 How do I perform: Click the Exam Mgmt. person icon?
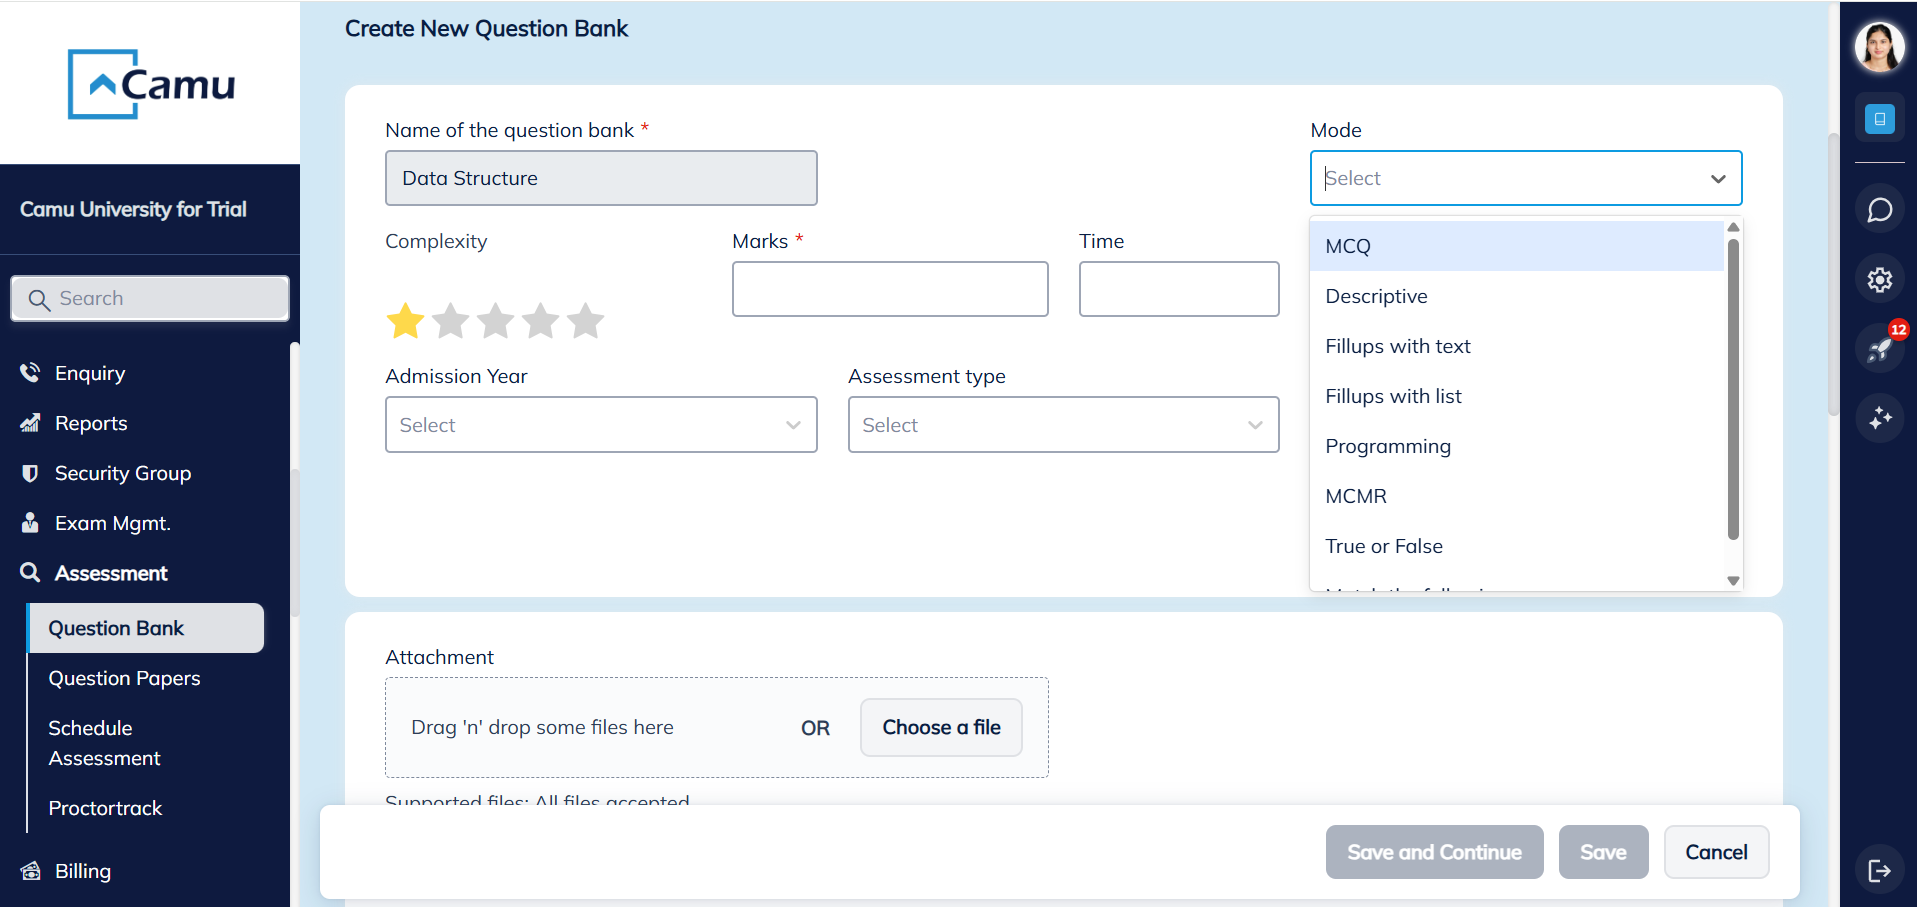pyautogui.click(x=30, y=522)
